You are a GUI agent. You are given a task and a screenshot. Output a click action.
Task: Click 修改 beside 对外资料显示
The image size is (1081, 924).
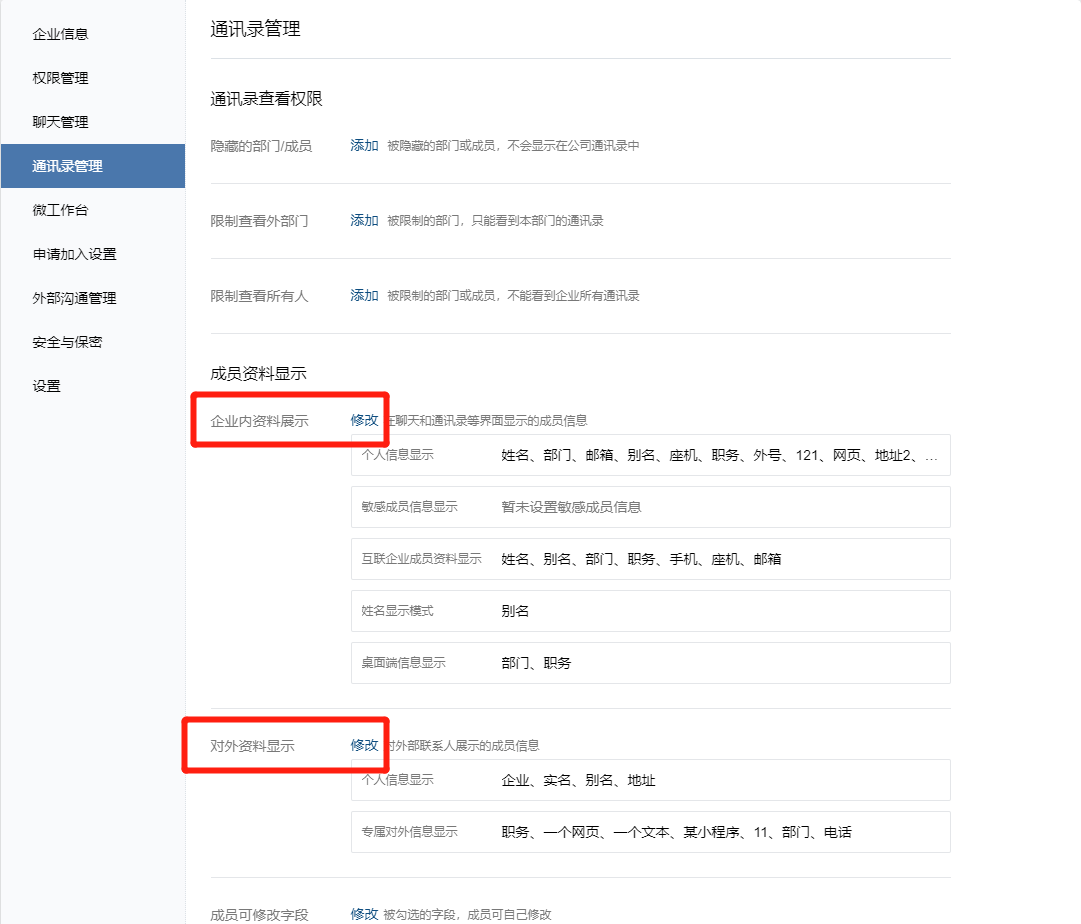[x=364, y=745]
